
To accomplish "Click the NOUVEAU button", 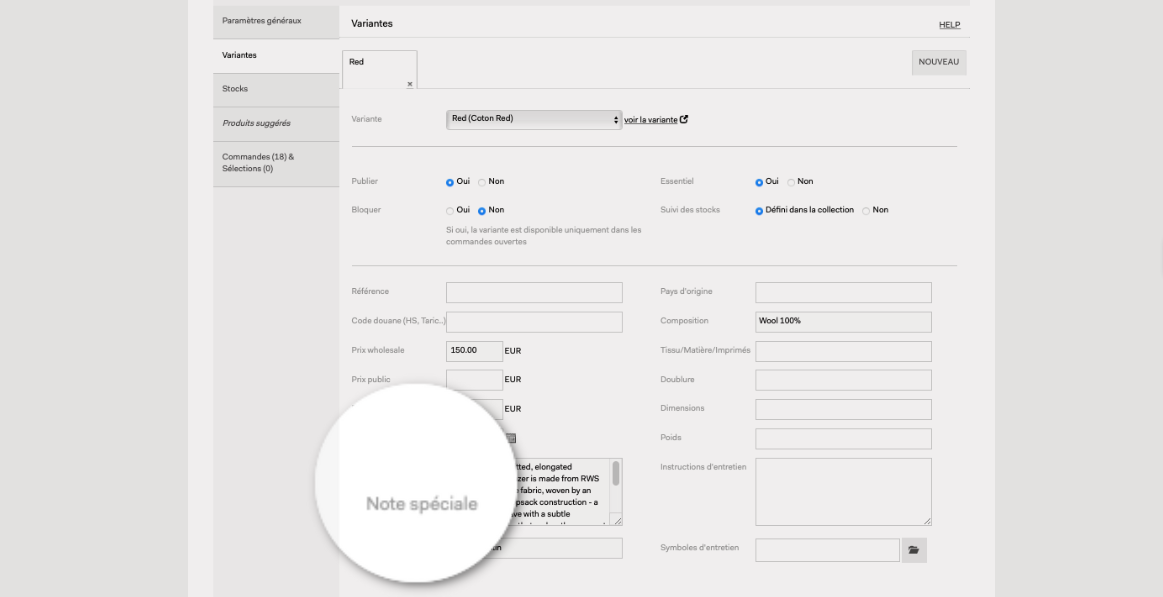I will coord(938,62).
